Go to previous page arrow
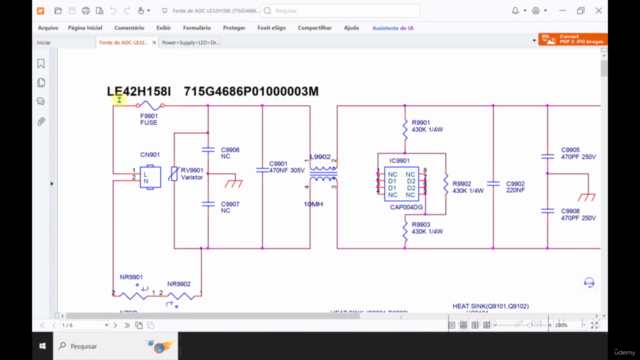The image size is (640, 360). pos(53,325)
